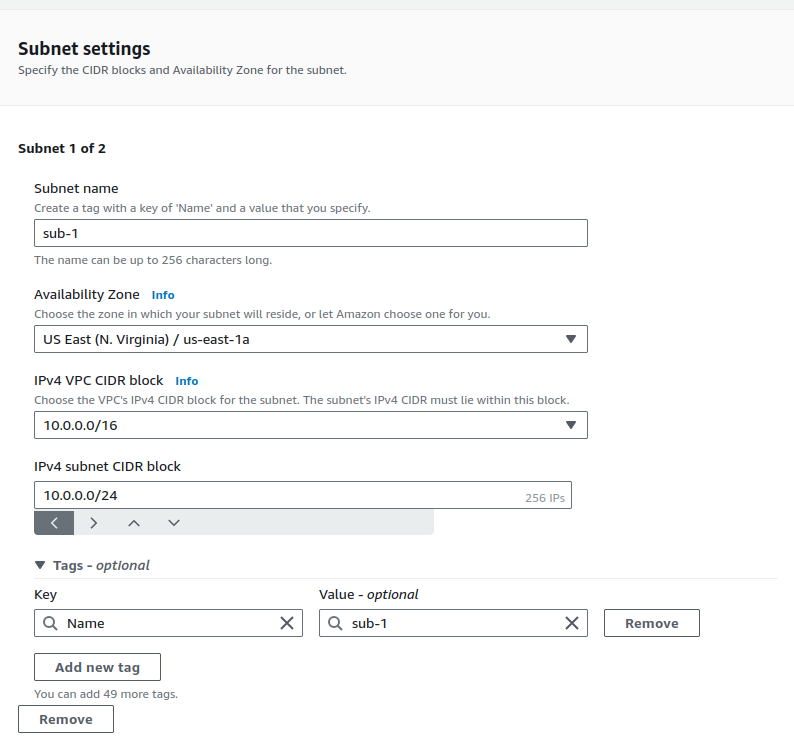Open the IPv4 VPC CIDR block dropdown
The image size is (794, 751).
click(310, 425)
